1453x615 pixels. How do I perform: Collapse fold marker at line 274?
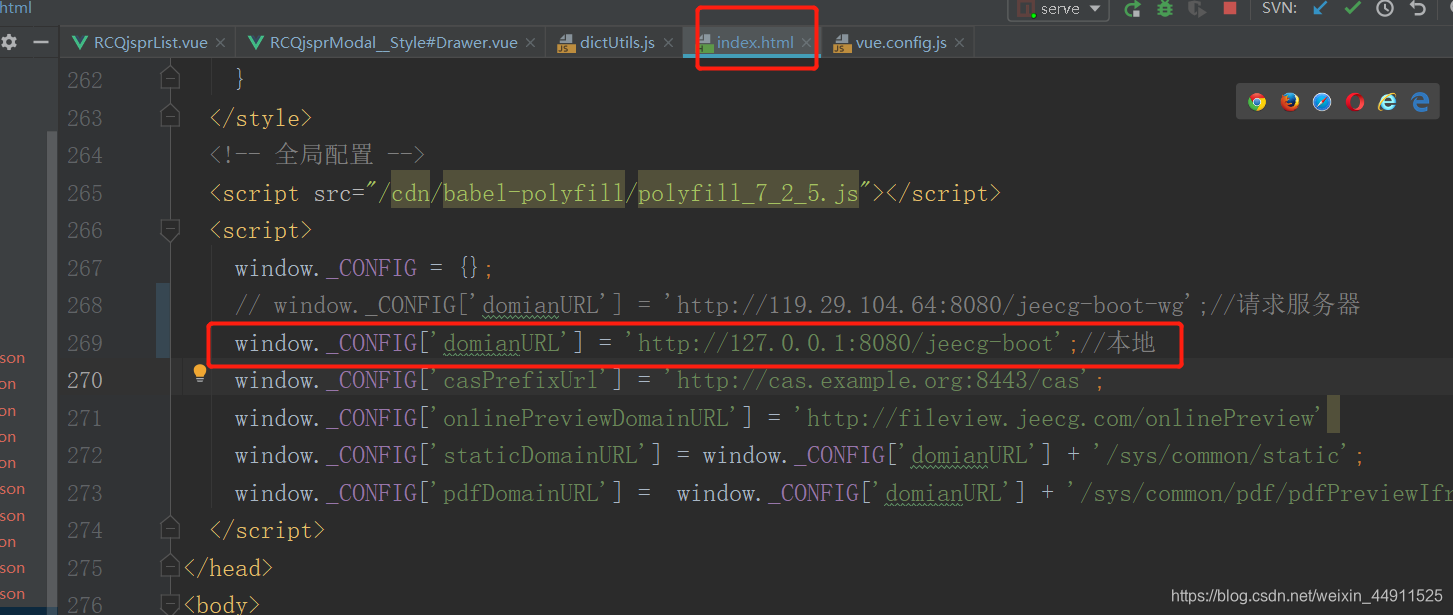[170, 530]
